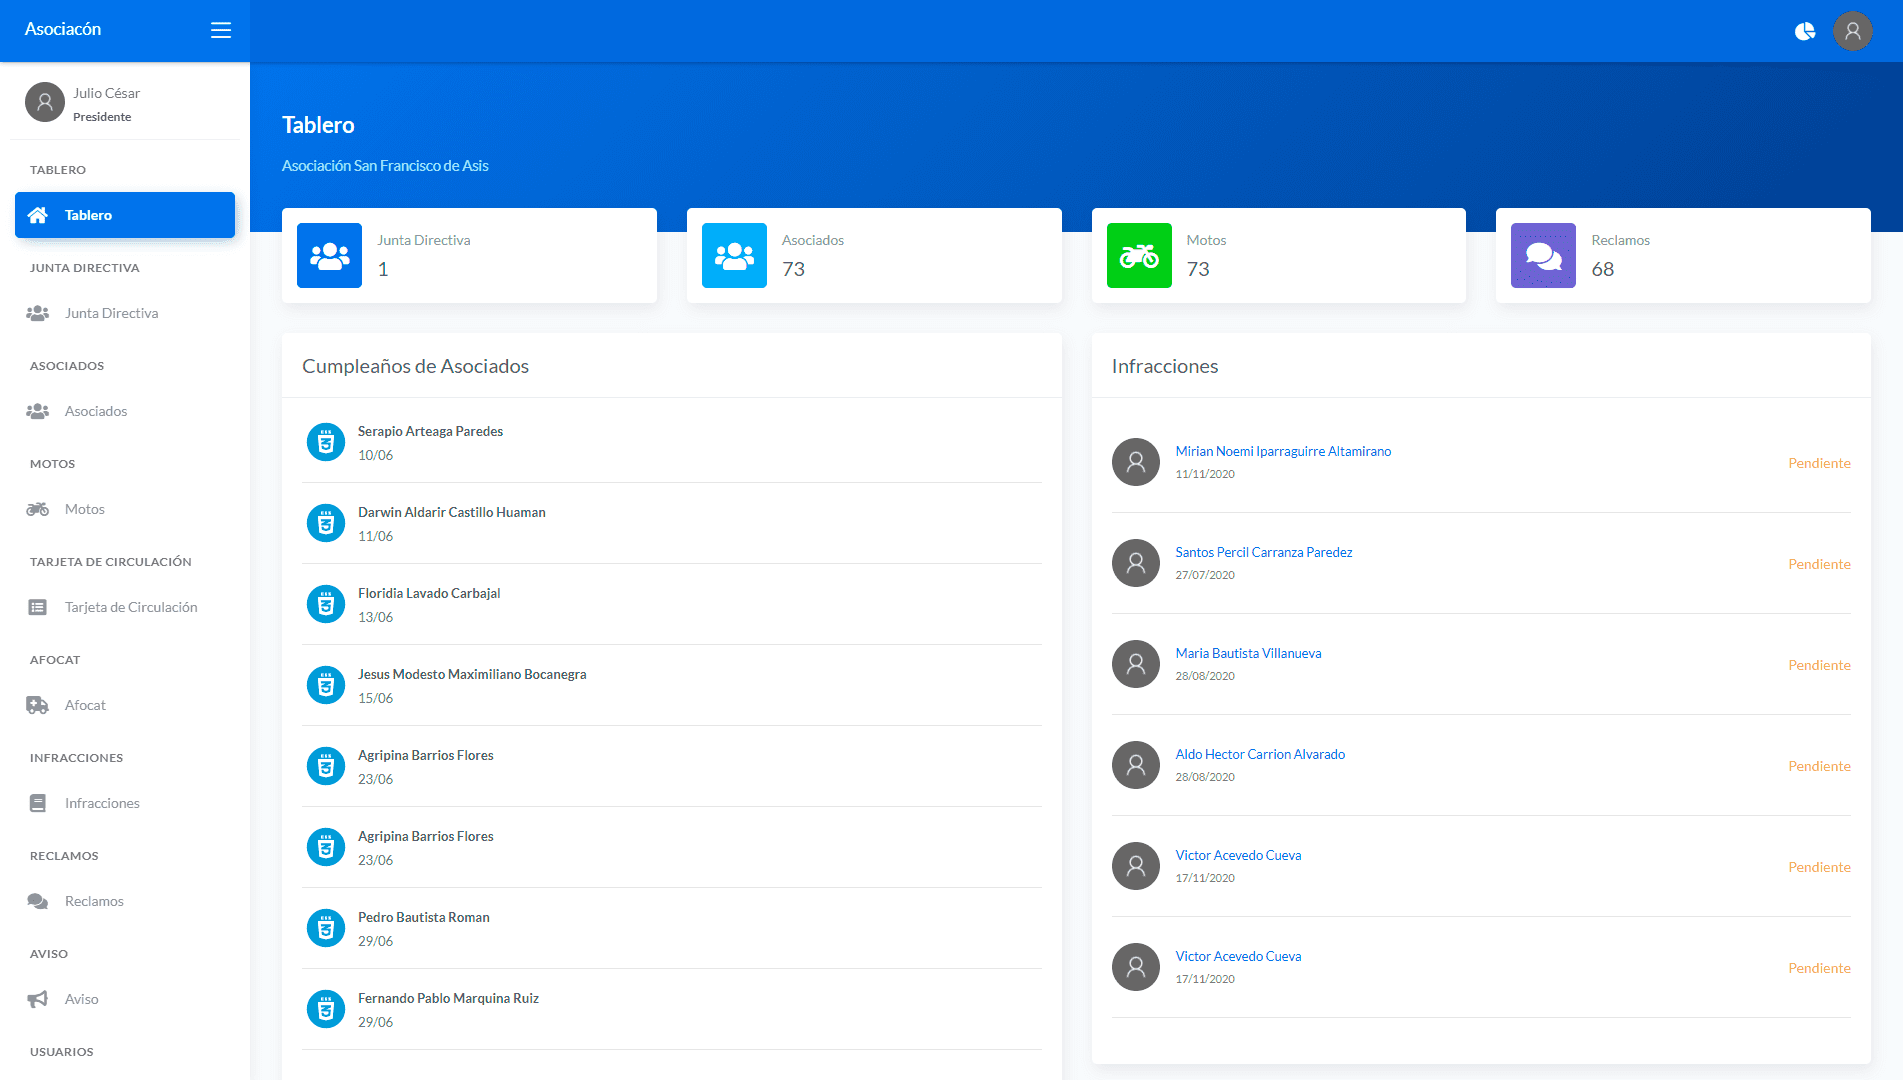Click the date 11/11/2020 under Mirian Noemi
This screenshot has width=1903, height=1080.
(x=1205, y=474)
